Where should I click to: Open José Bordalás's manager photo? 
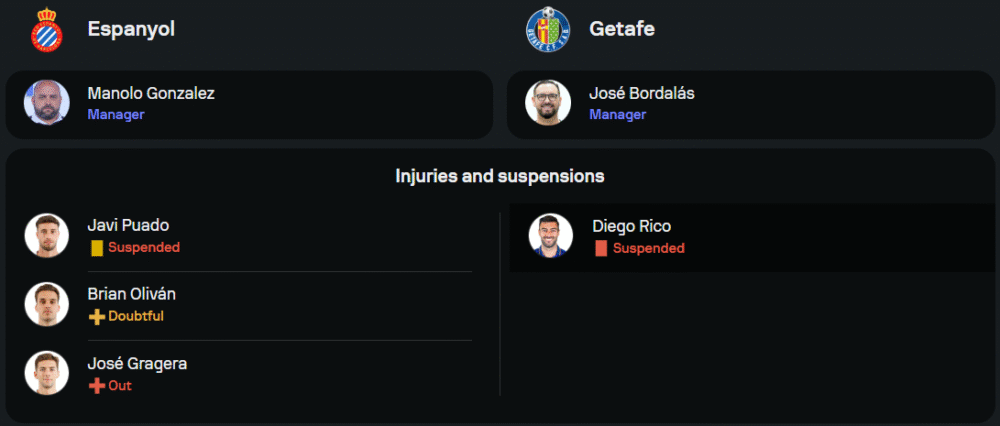point(548,103)
